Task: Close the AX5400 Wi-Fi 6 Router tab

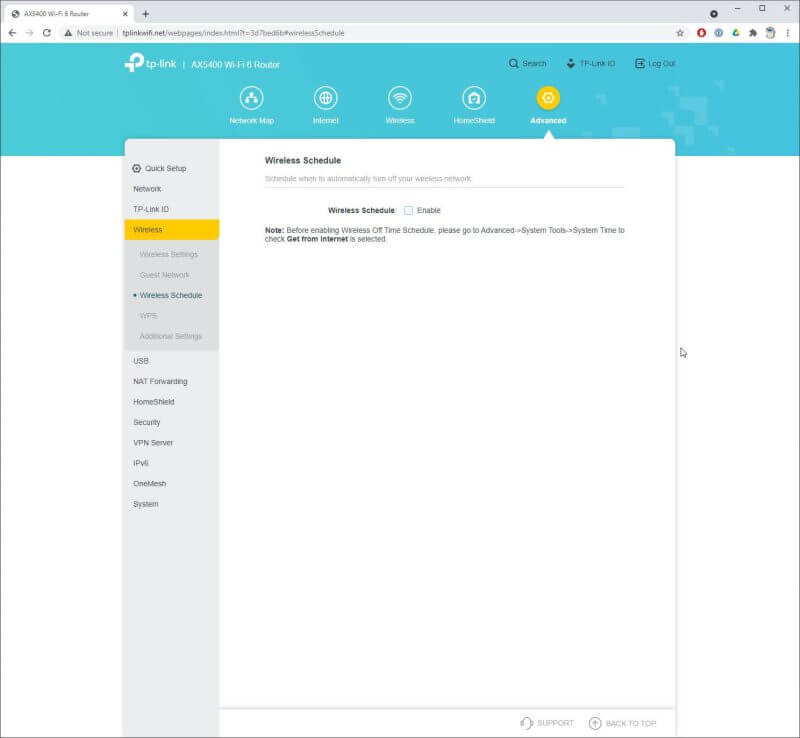Action: click(x=125, y=14)
